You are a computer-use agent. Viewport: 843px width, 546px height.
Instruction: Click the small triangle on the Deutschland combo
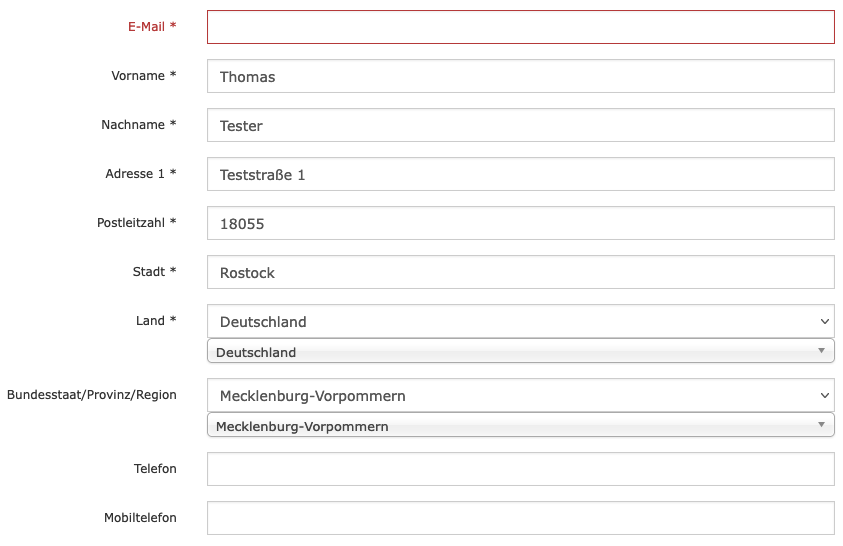[821, 351]
